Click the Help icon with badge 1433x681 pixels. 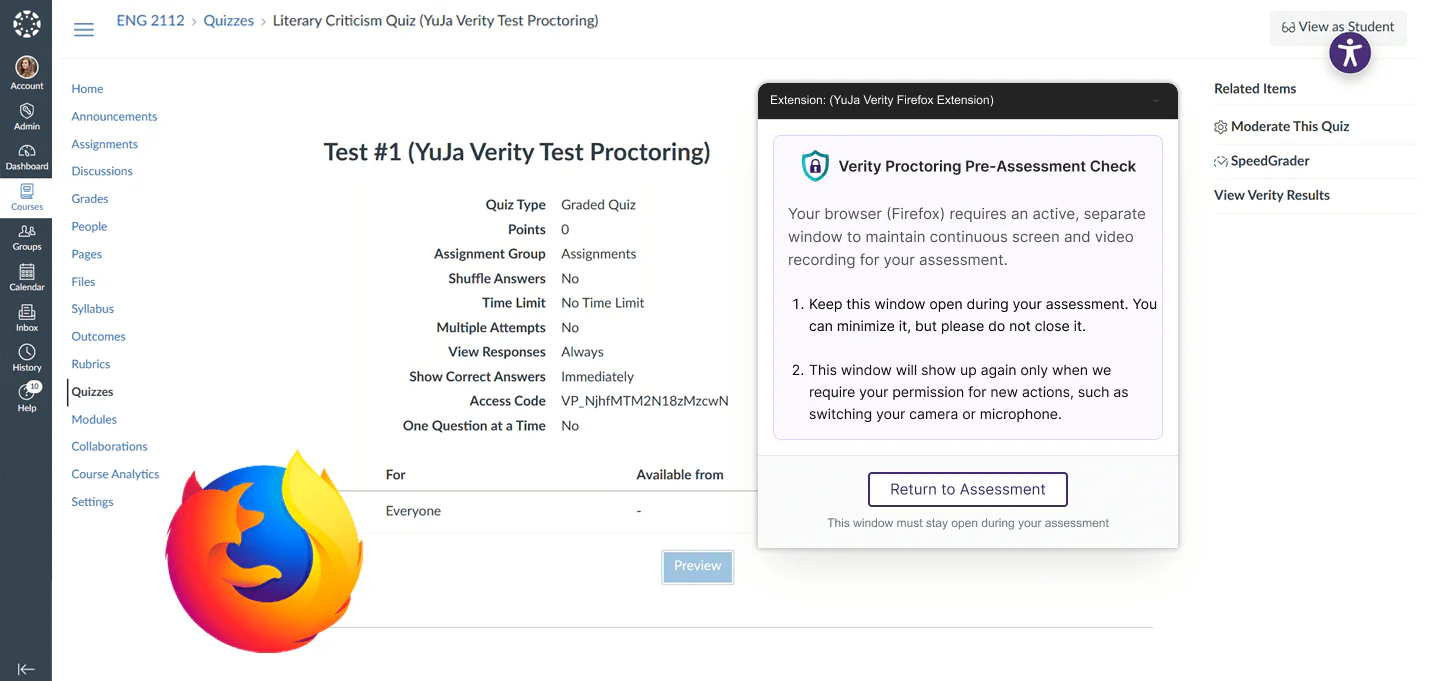coord(27,393)
